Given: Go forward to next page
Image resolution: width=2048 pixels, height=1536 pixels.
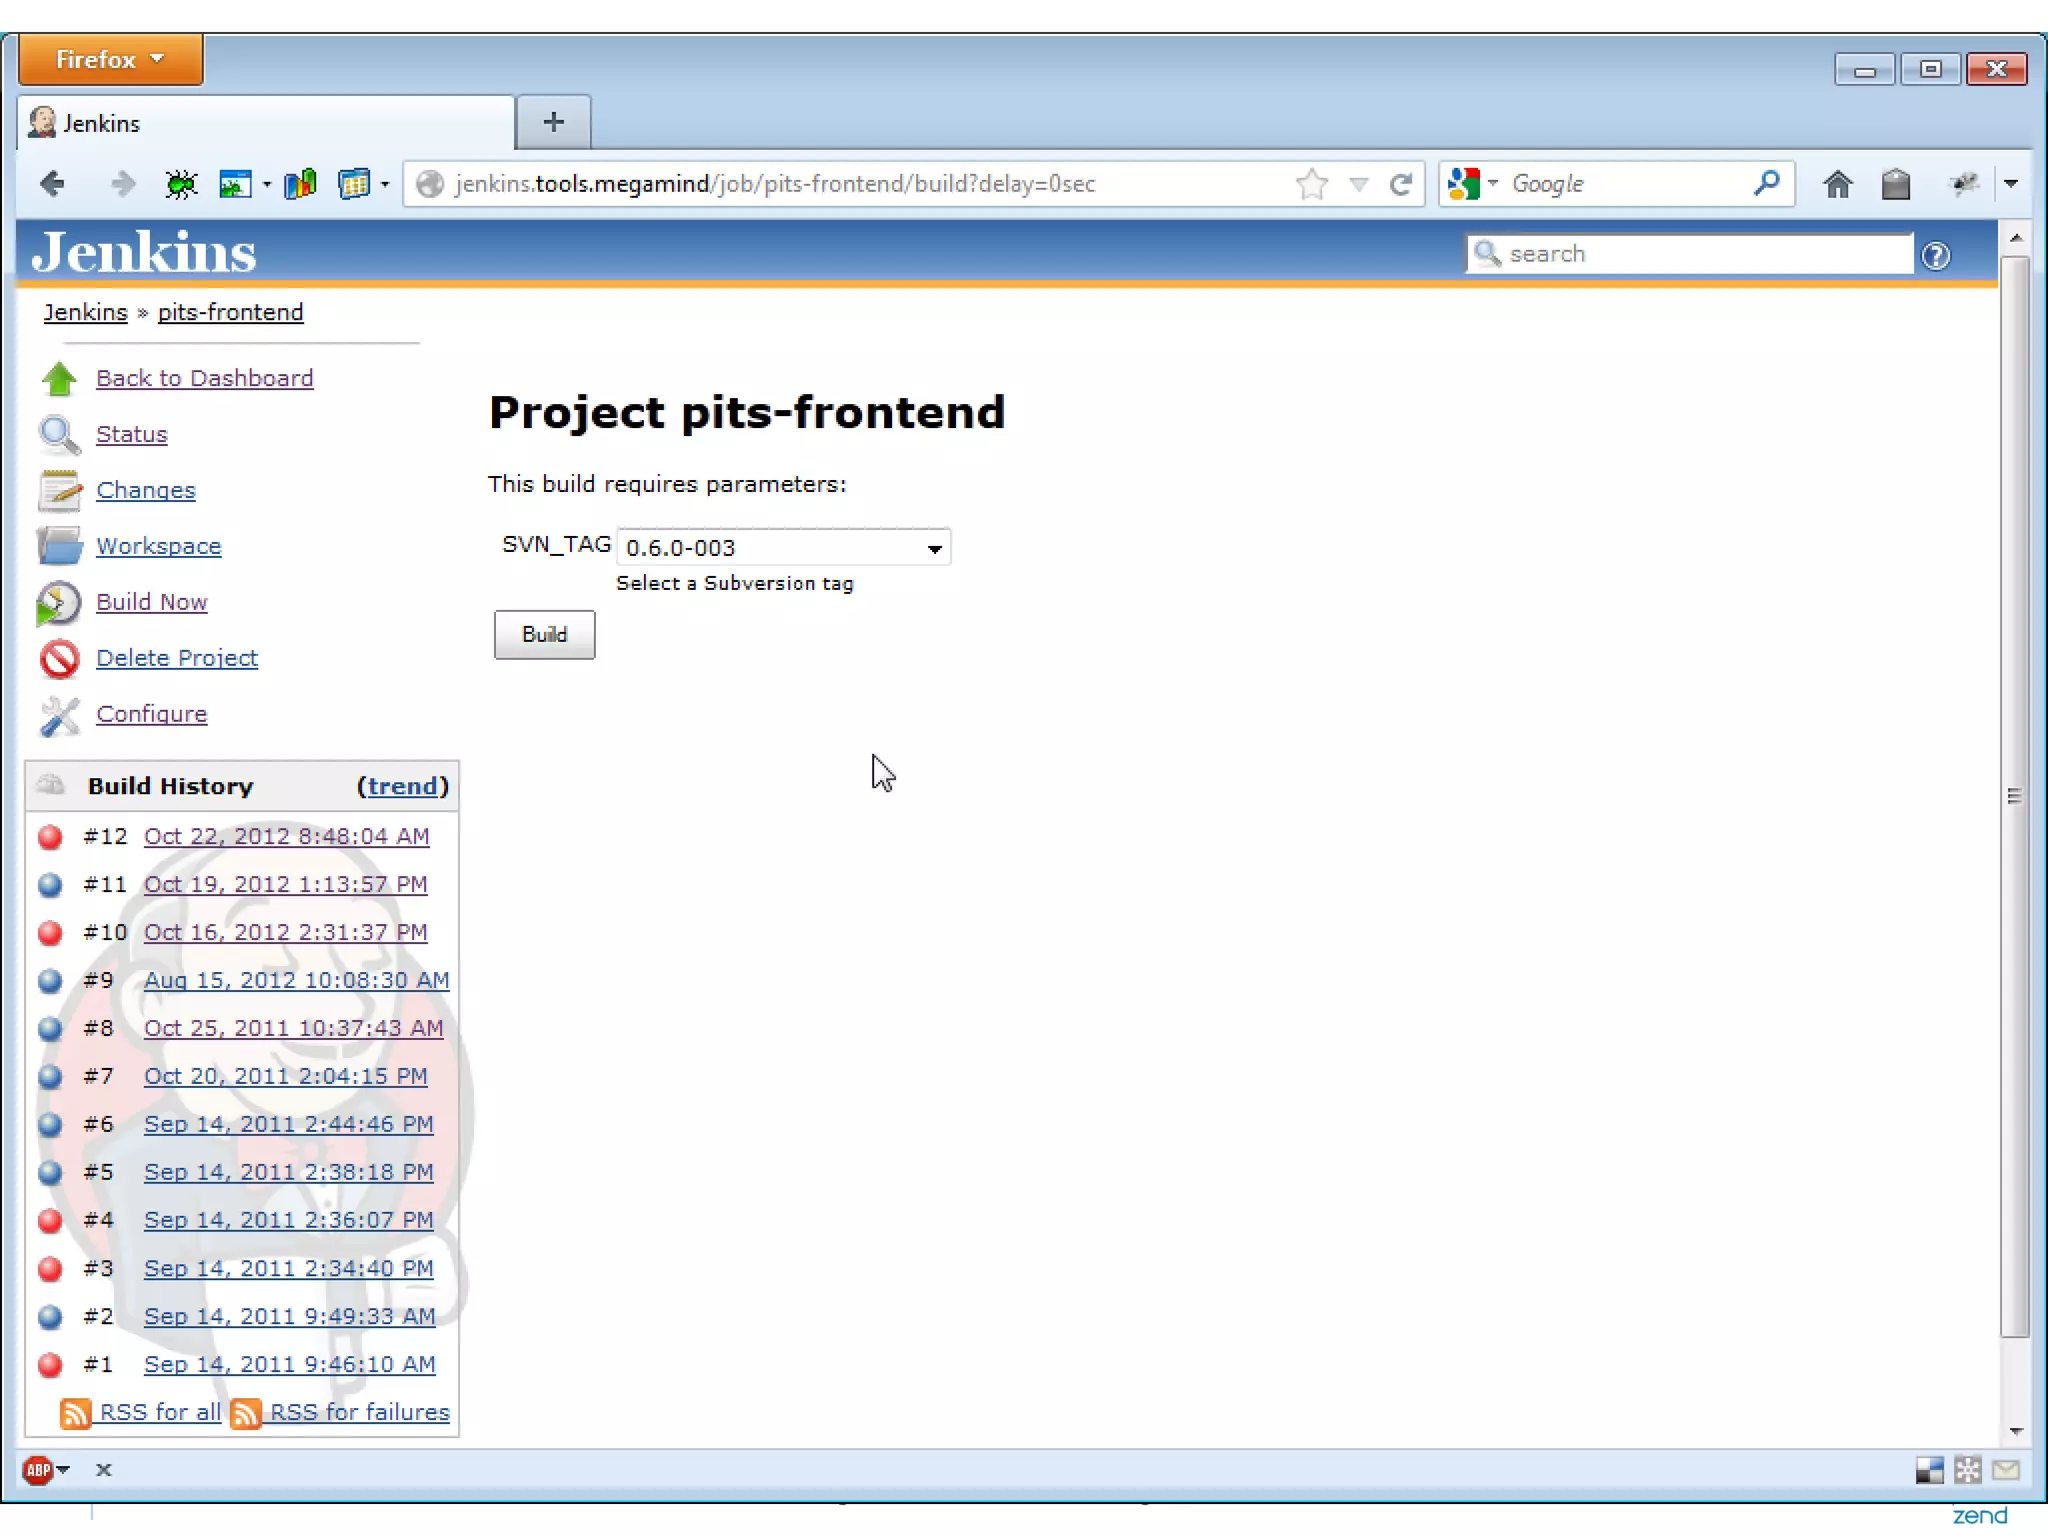Looking at the screenshot, I should (x=122, y=184).
